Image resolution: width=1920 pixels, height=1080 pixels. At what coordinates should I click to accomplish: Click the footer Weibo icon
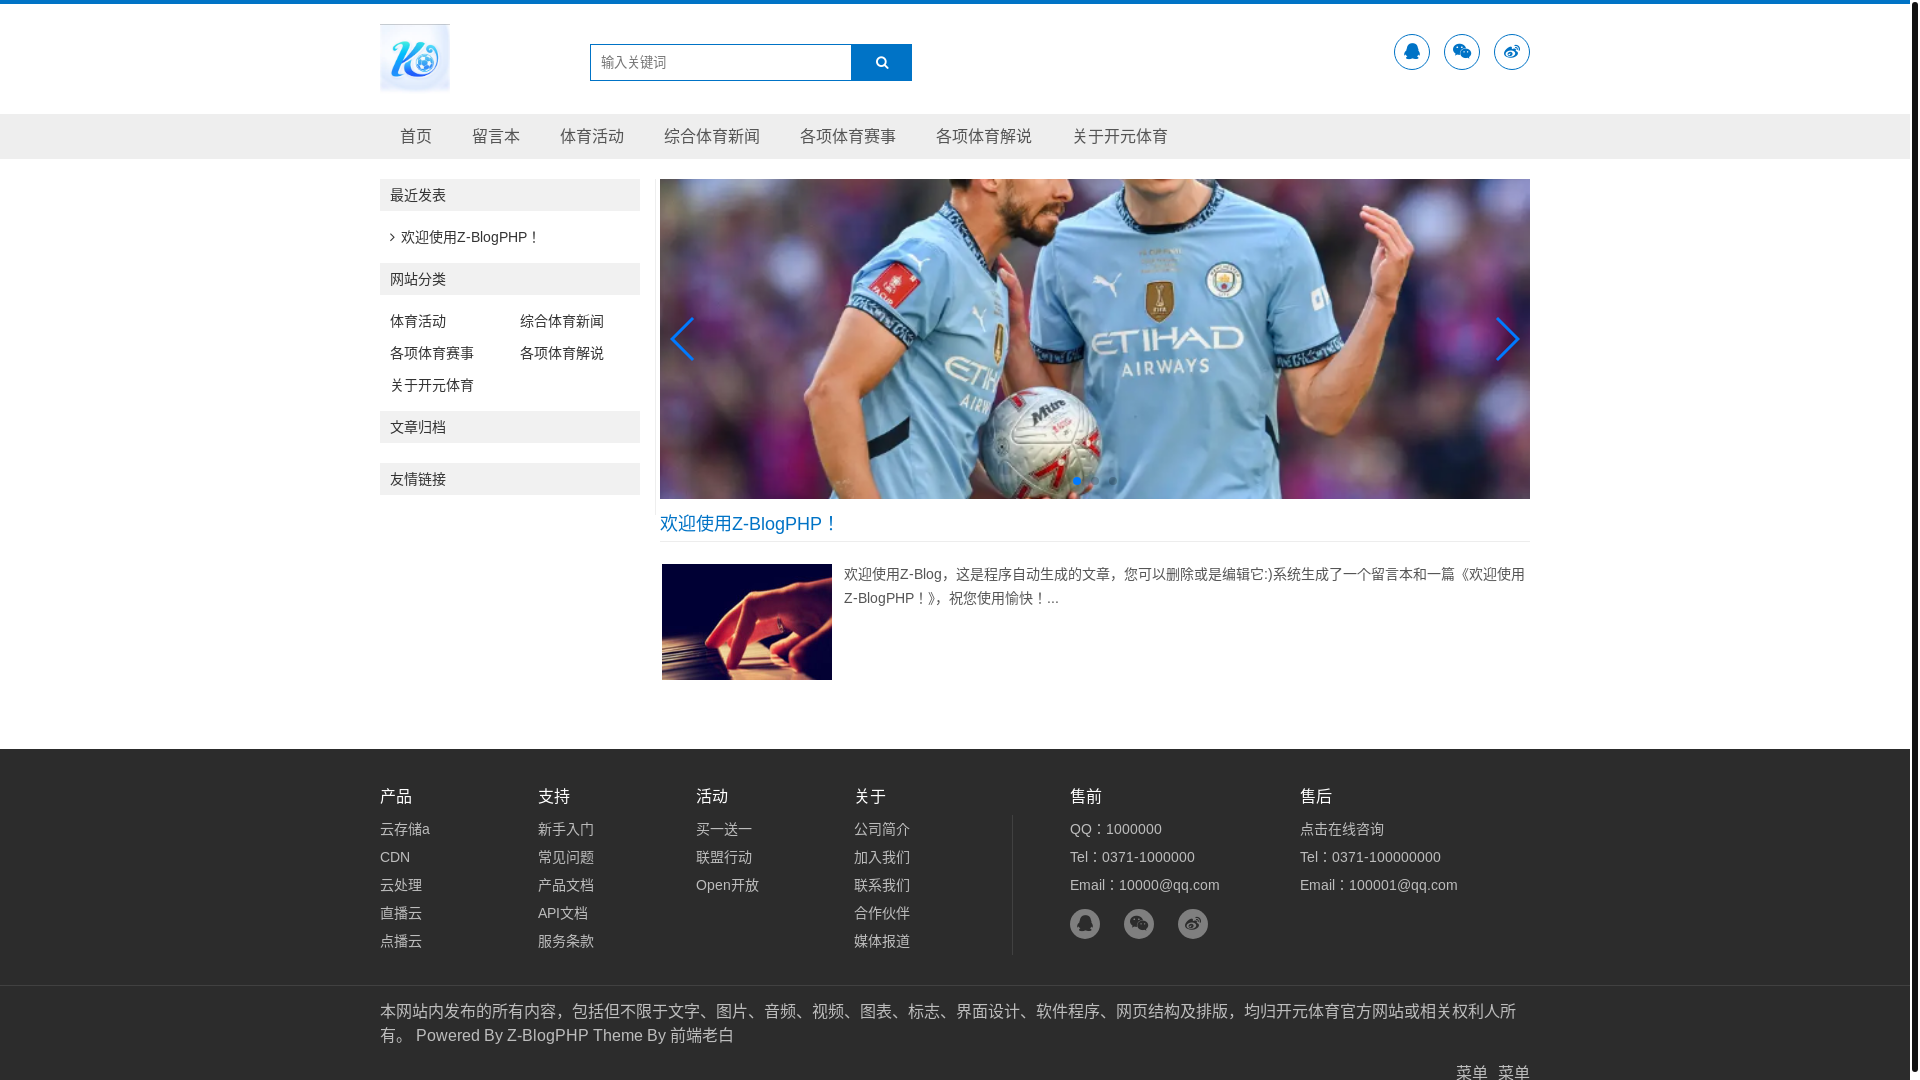tap(1193, 924)
